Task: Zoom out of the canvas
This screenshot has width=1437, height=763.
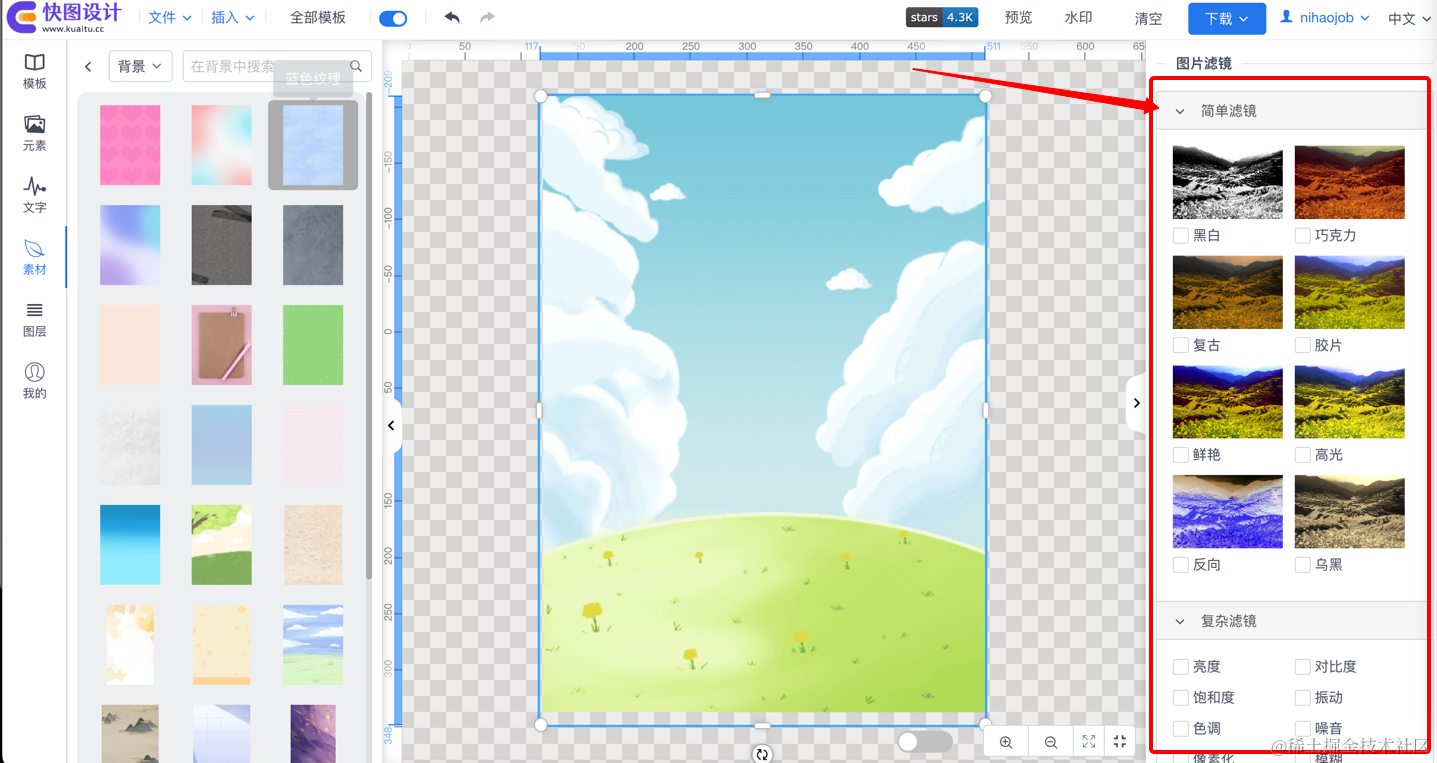Action: tap(1050, 742)
